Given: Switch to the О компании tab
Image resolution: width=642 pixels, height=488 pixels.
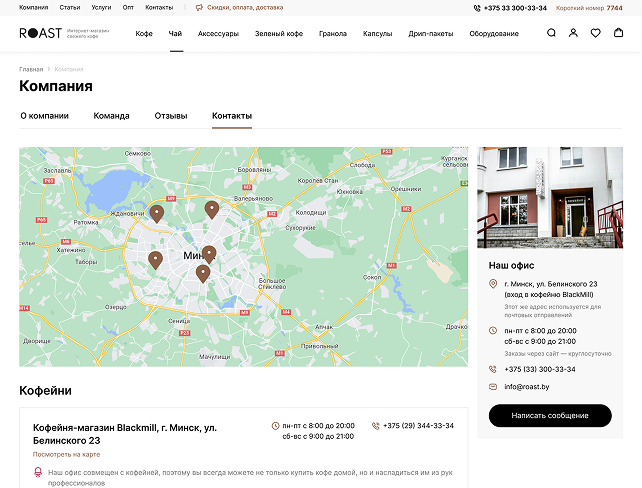Looking at the screenshot, I should click(45, 116).
